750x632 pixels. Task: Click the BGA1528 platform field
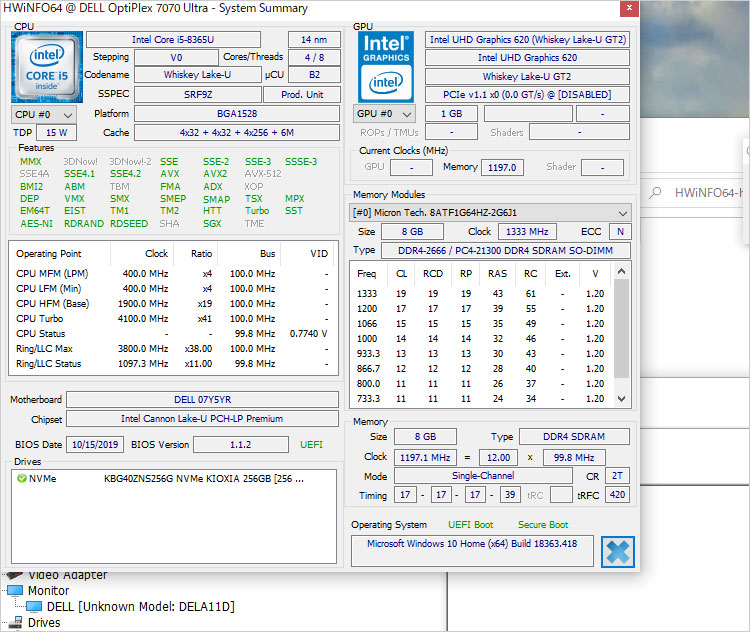(x=237, y=114)
